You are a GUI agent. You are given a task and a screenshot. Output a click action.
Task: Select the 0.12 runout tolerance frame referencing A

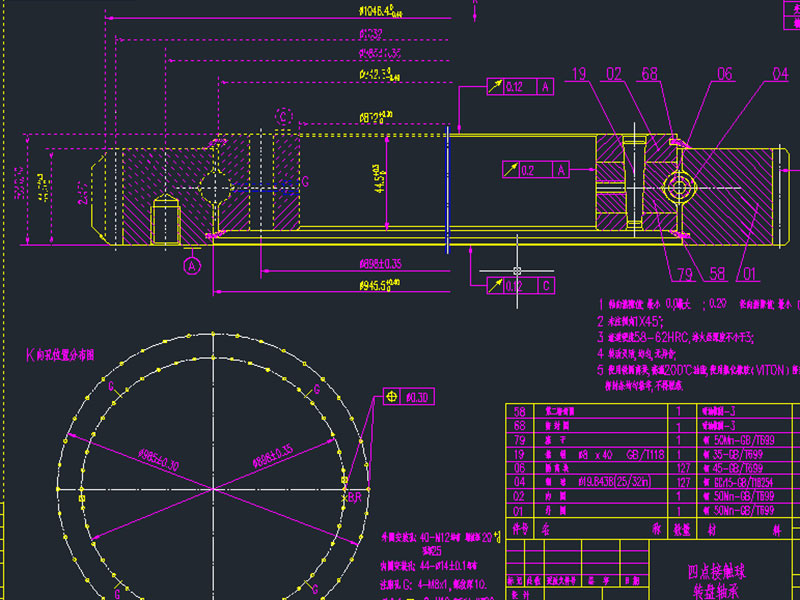click(x=520, y=87)
